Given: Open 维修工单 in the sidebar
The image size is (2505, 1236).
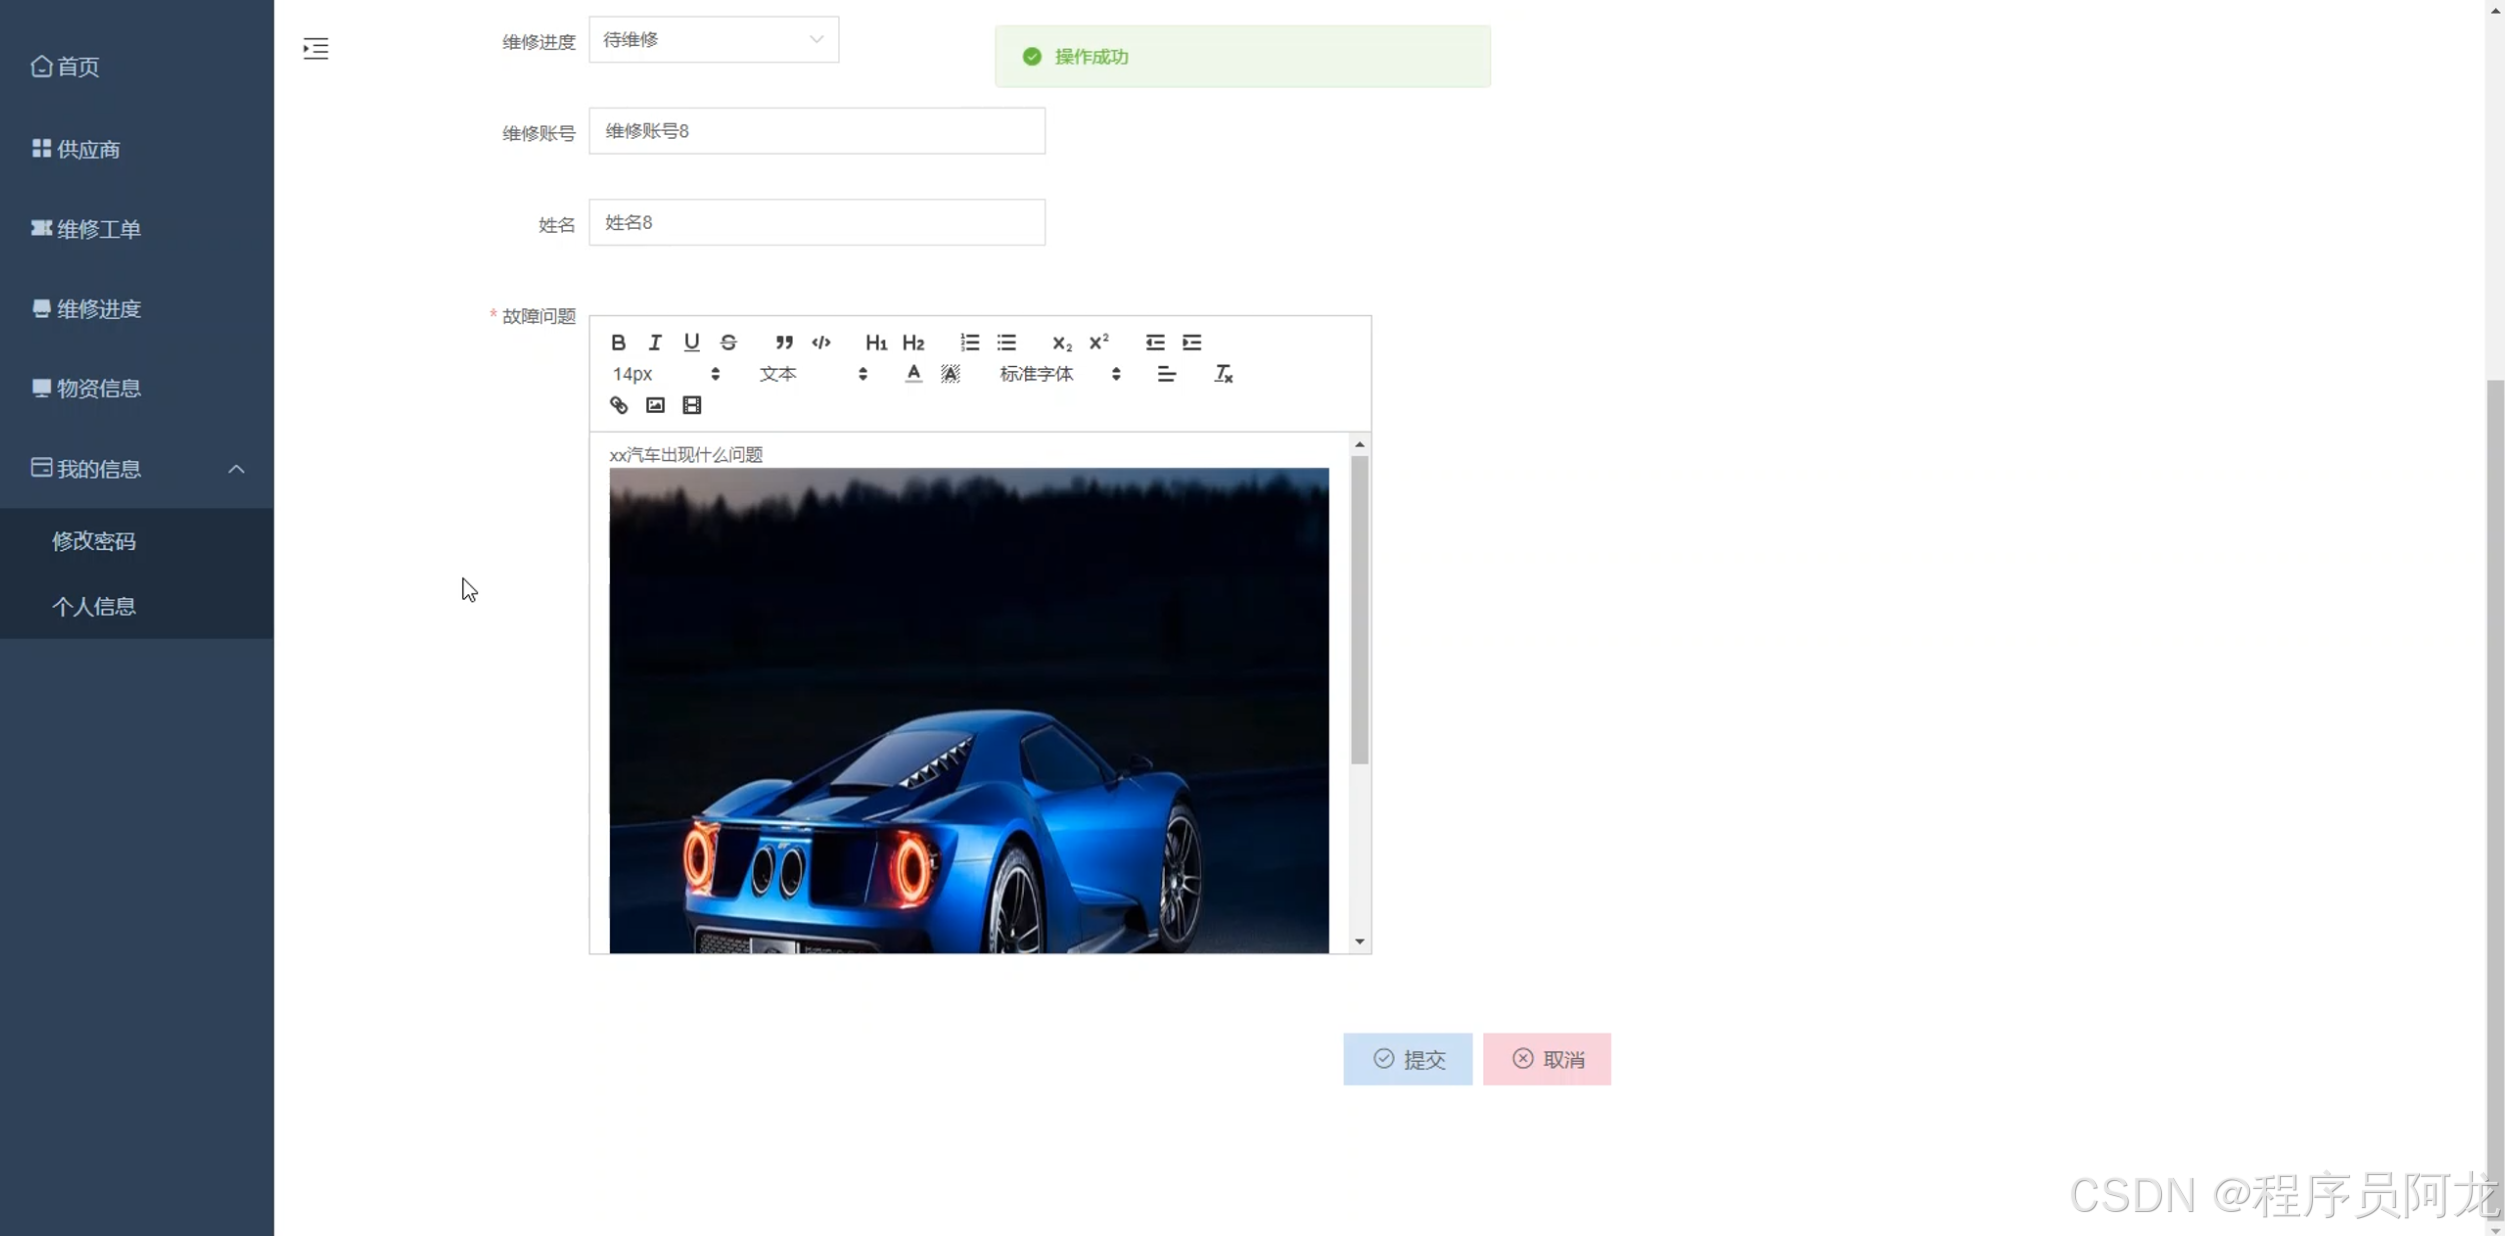Looking at the screenshot, I should tap(98, 229).
